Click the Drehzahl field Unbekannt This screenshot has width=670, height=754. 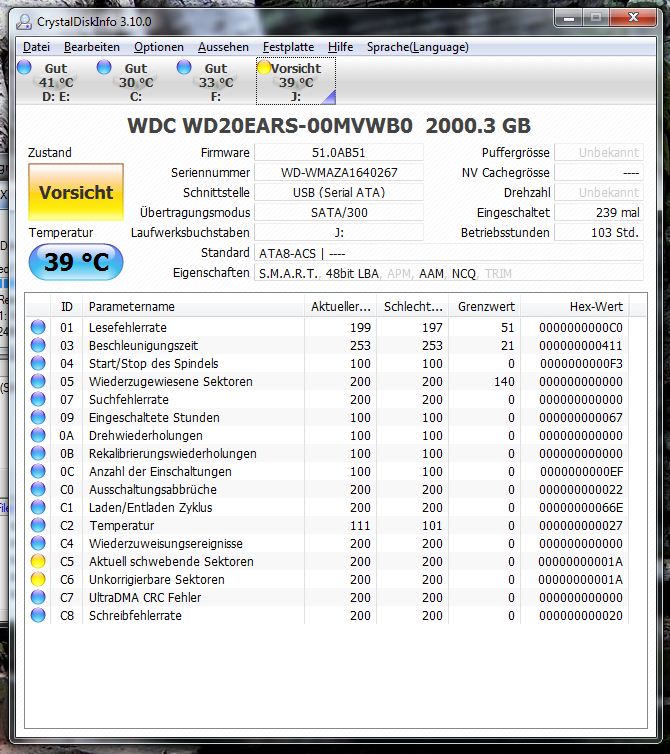599,193
